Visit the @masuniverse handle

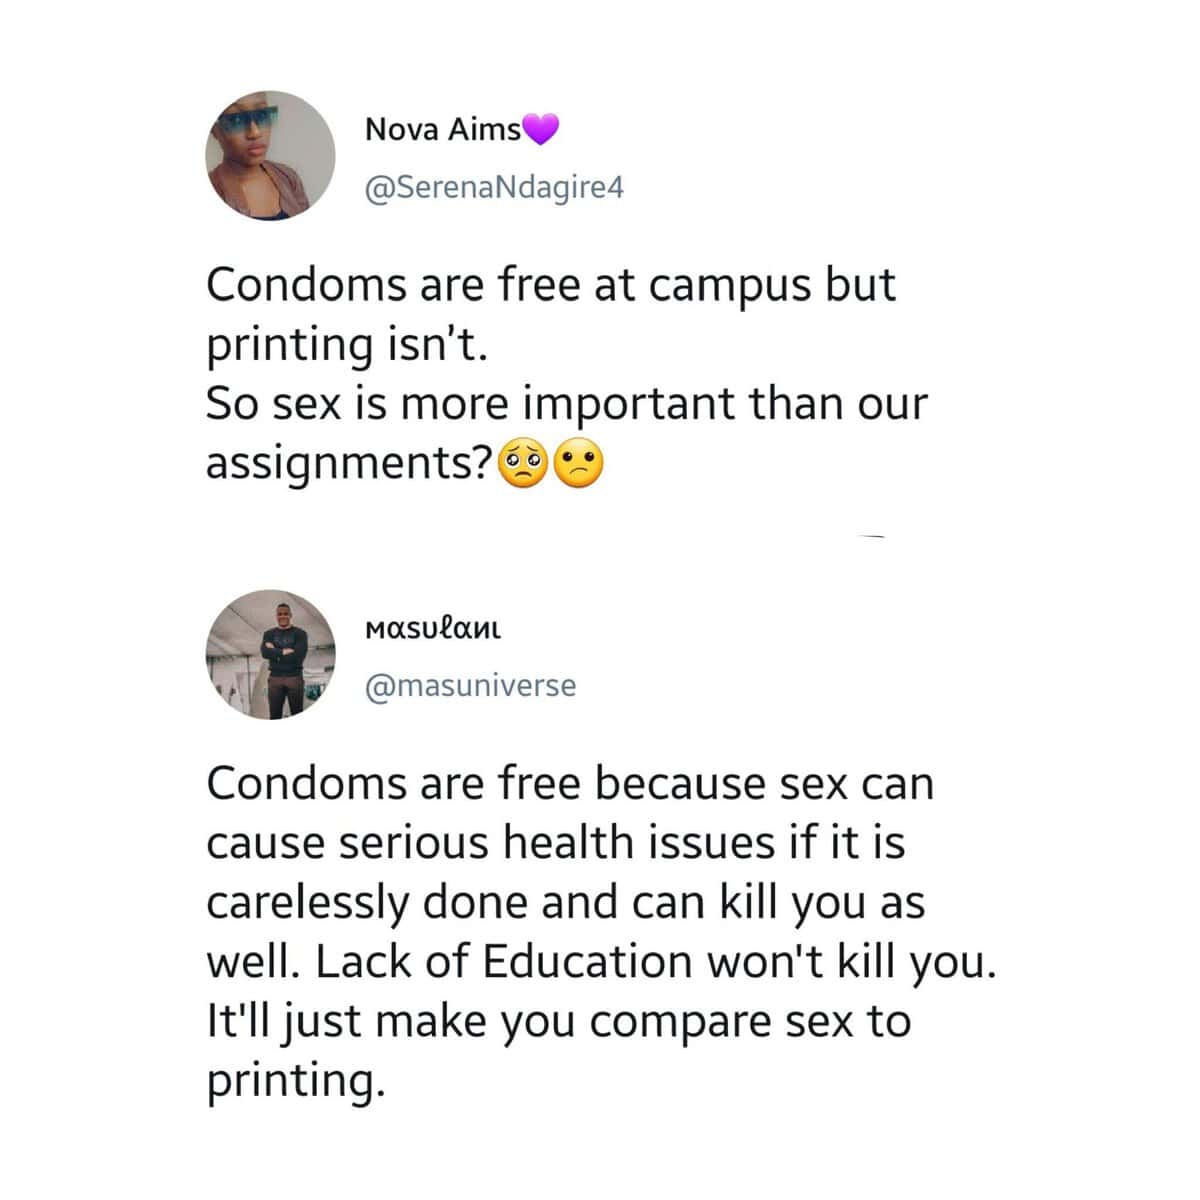(x=470, y=686)
